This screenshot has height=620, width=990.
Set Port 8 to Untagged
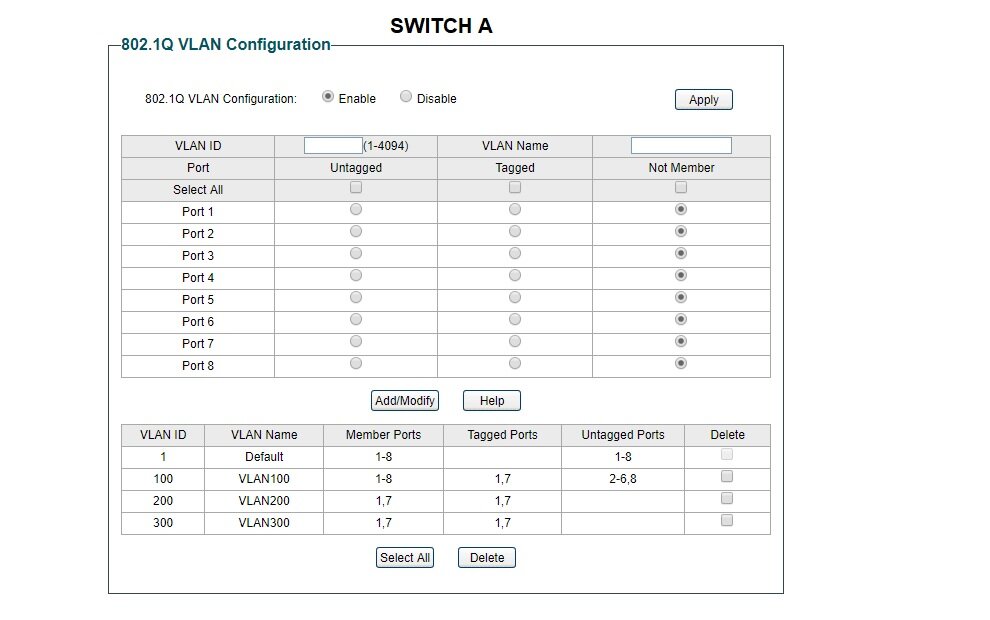pyautogui.click(x=356, y=364)
